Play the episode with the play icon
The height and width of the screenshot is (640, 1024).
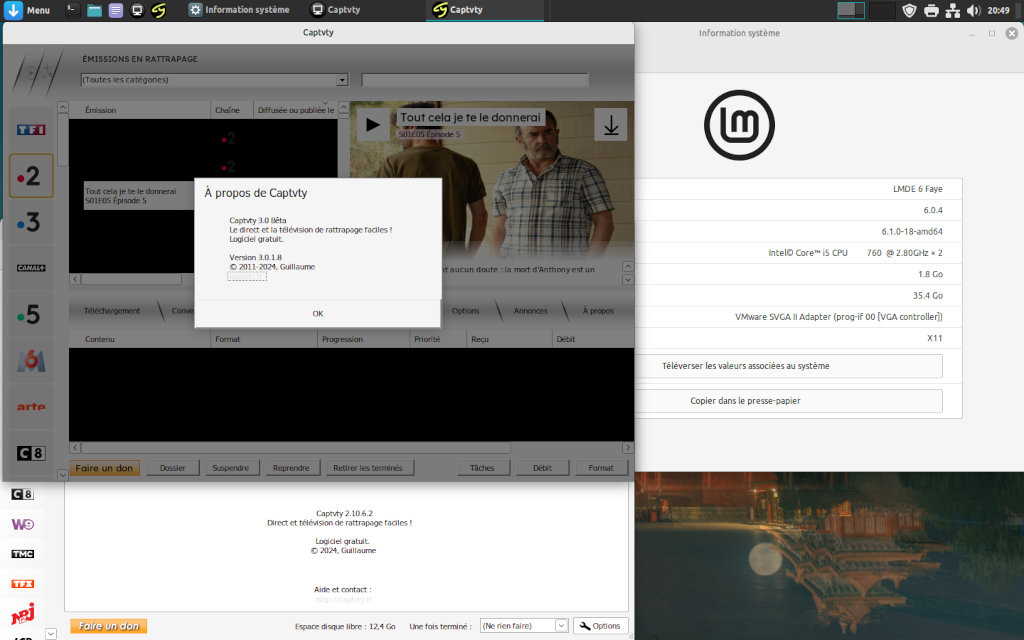(373, 125)
